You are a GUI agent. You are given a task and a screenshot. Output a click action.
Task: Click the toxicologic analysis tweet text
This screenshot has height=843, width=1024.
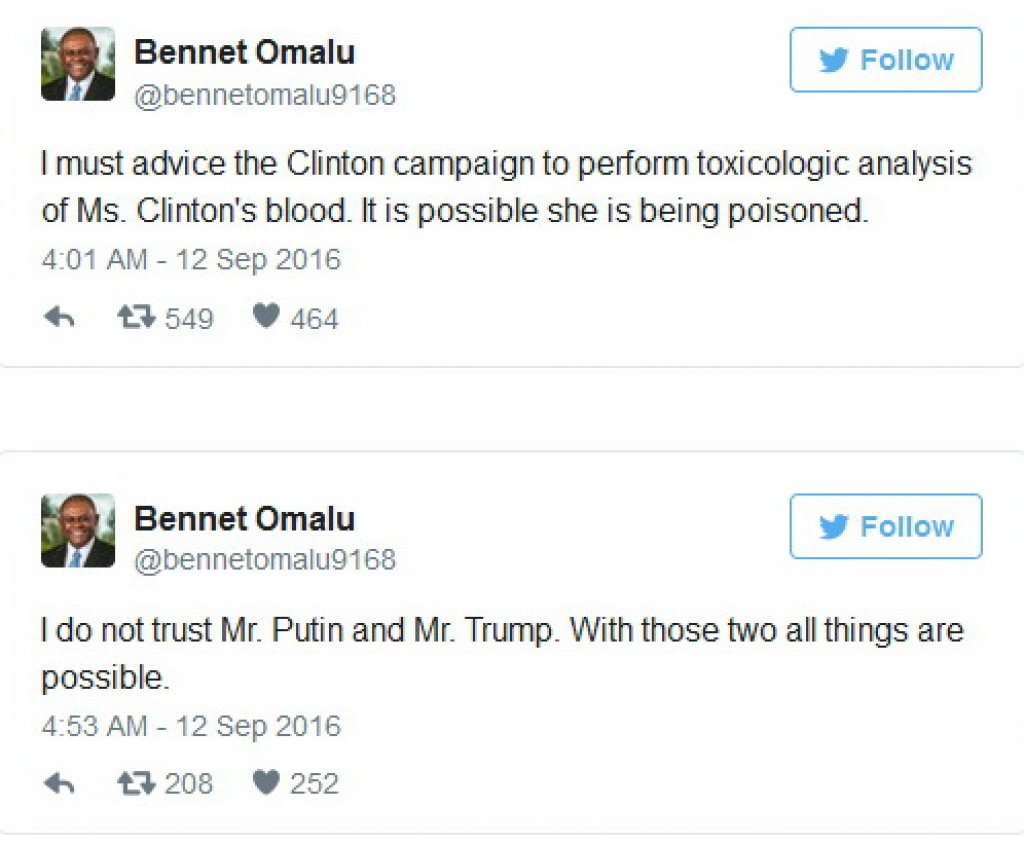pos(506,188)
